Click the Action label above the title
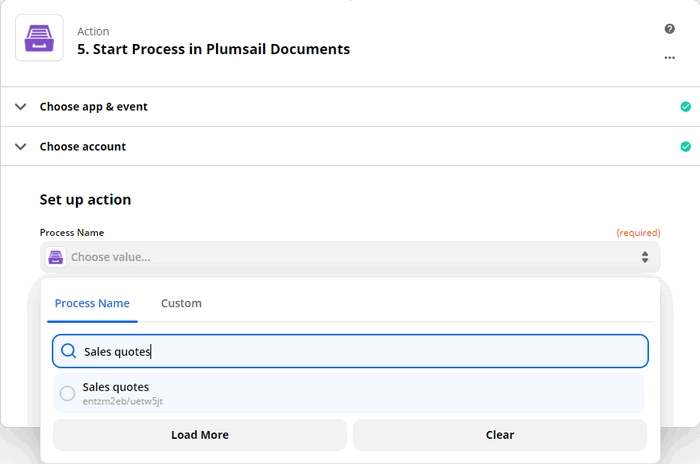Screen dimensions: 700x464 coord(93,31)
